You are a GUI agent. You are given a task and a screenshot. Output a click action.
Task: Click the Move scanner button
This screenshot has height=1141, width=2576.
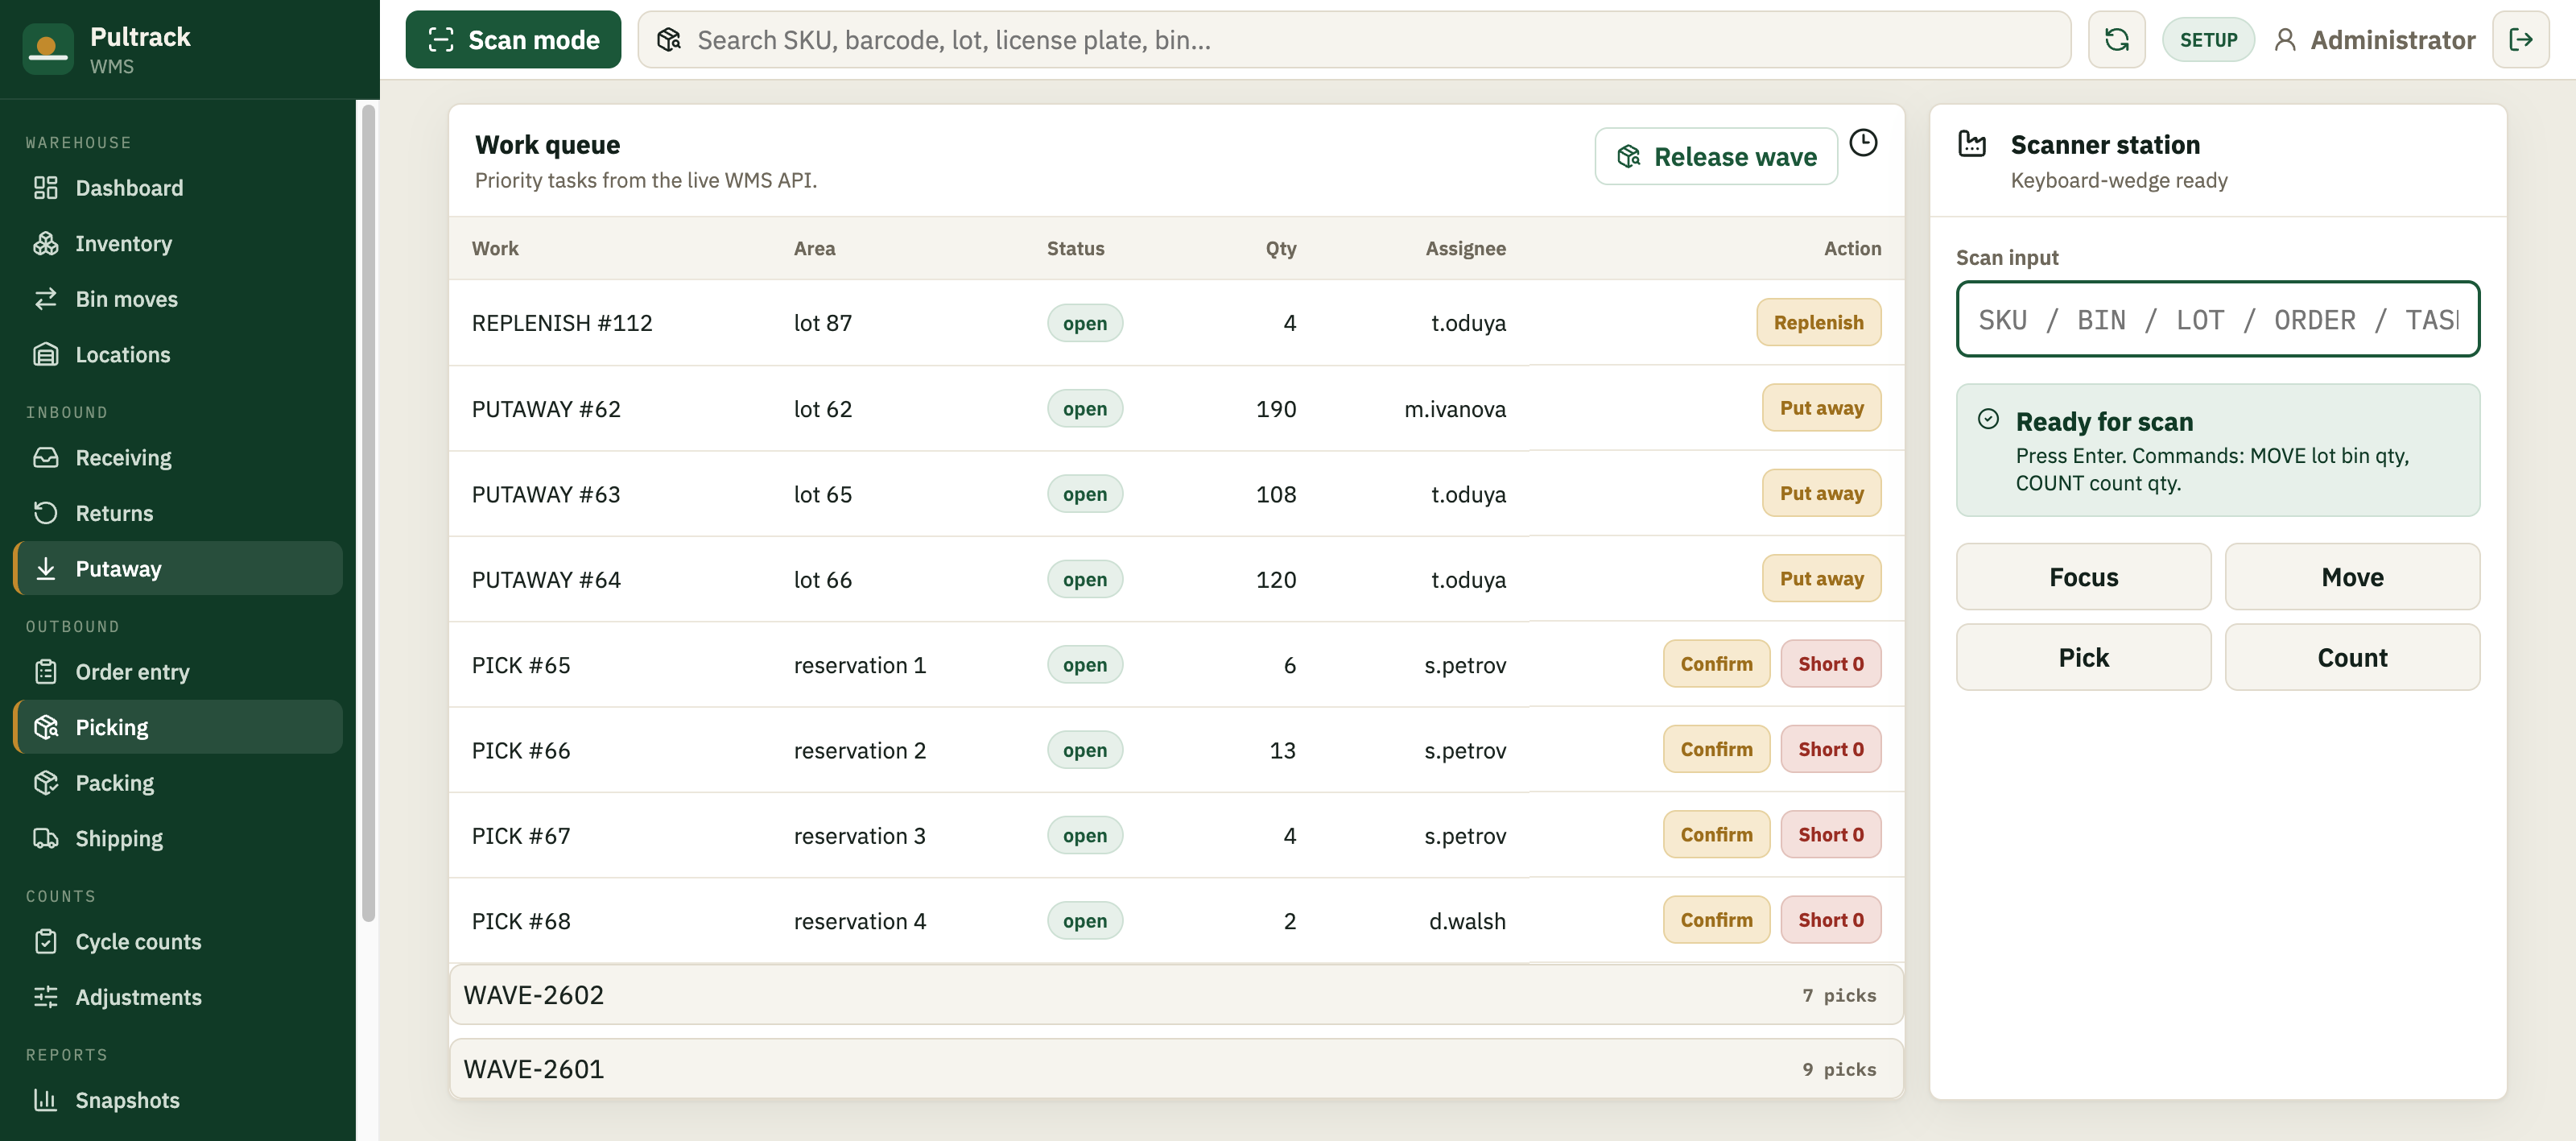coord(2352,577)
